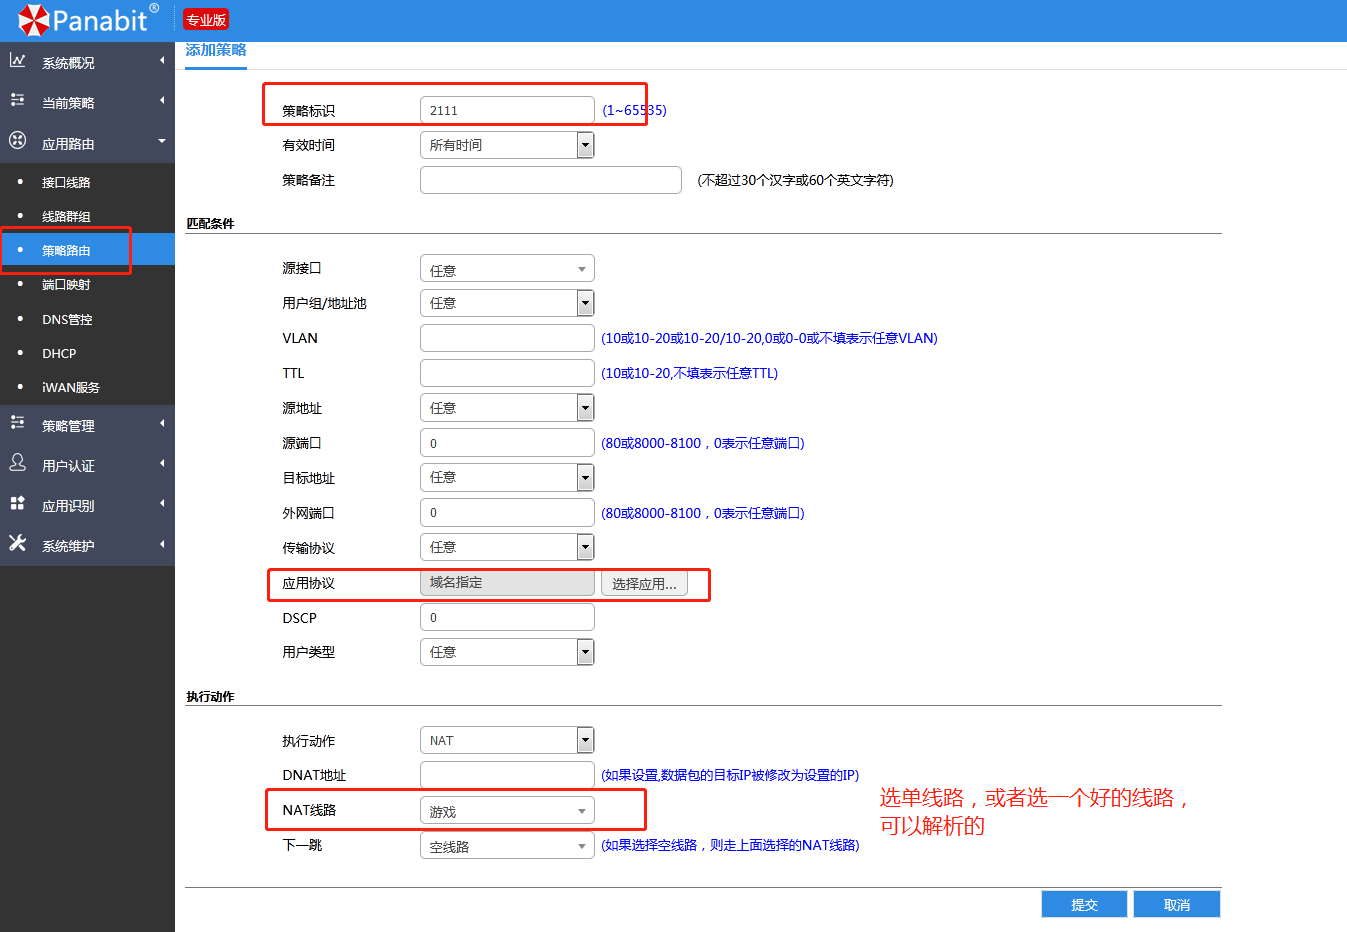Open the 执行动作 NAT dropdown
Image resolution: width=1347 pixels, height=932 pixels.
click(x=507, y=740)
